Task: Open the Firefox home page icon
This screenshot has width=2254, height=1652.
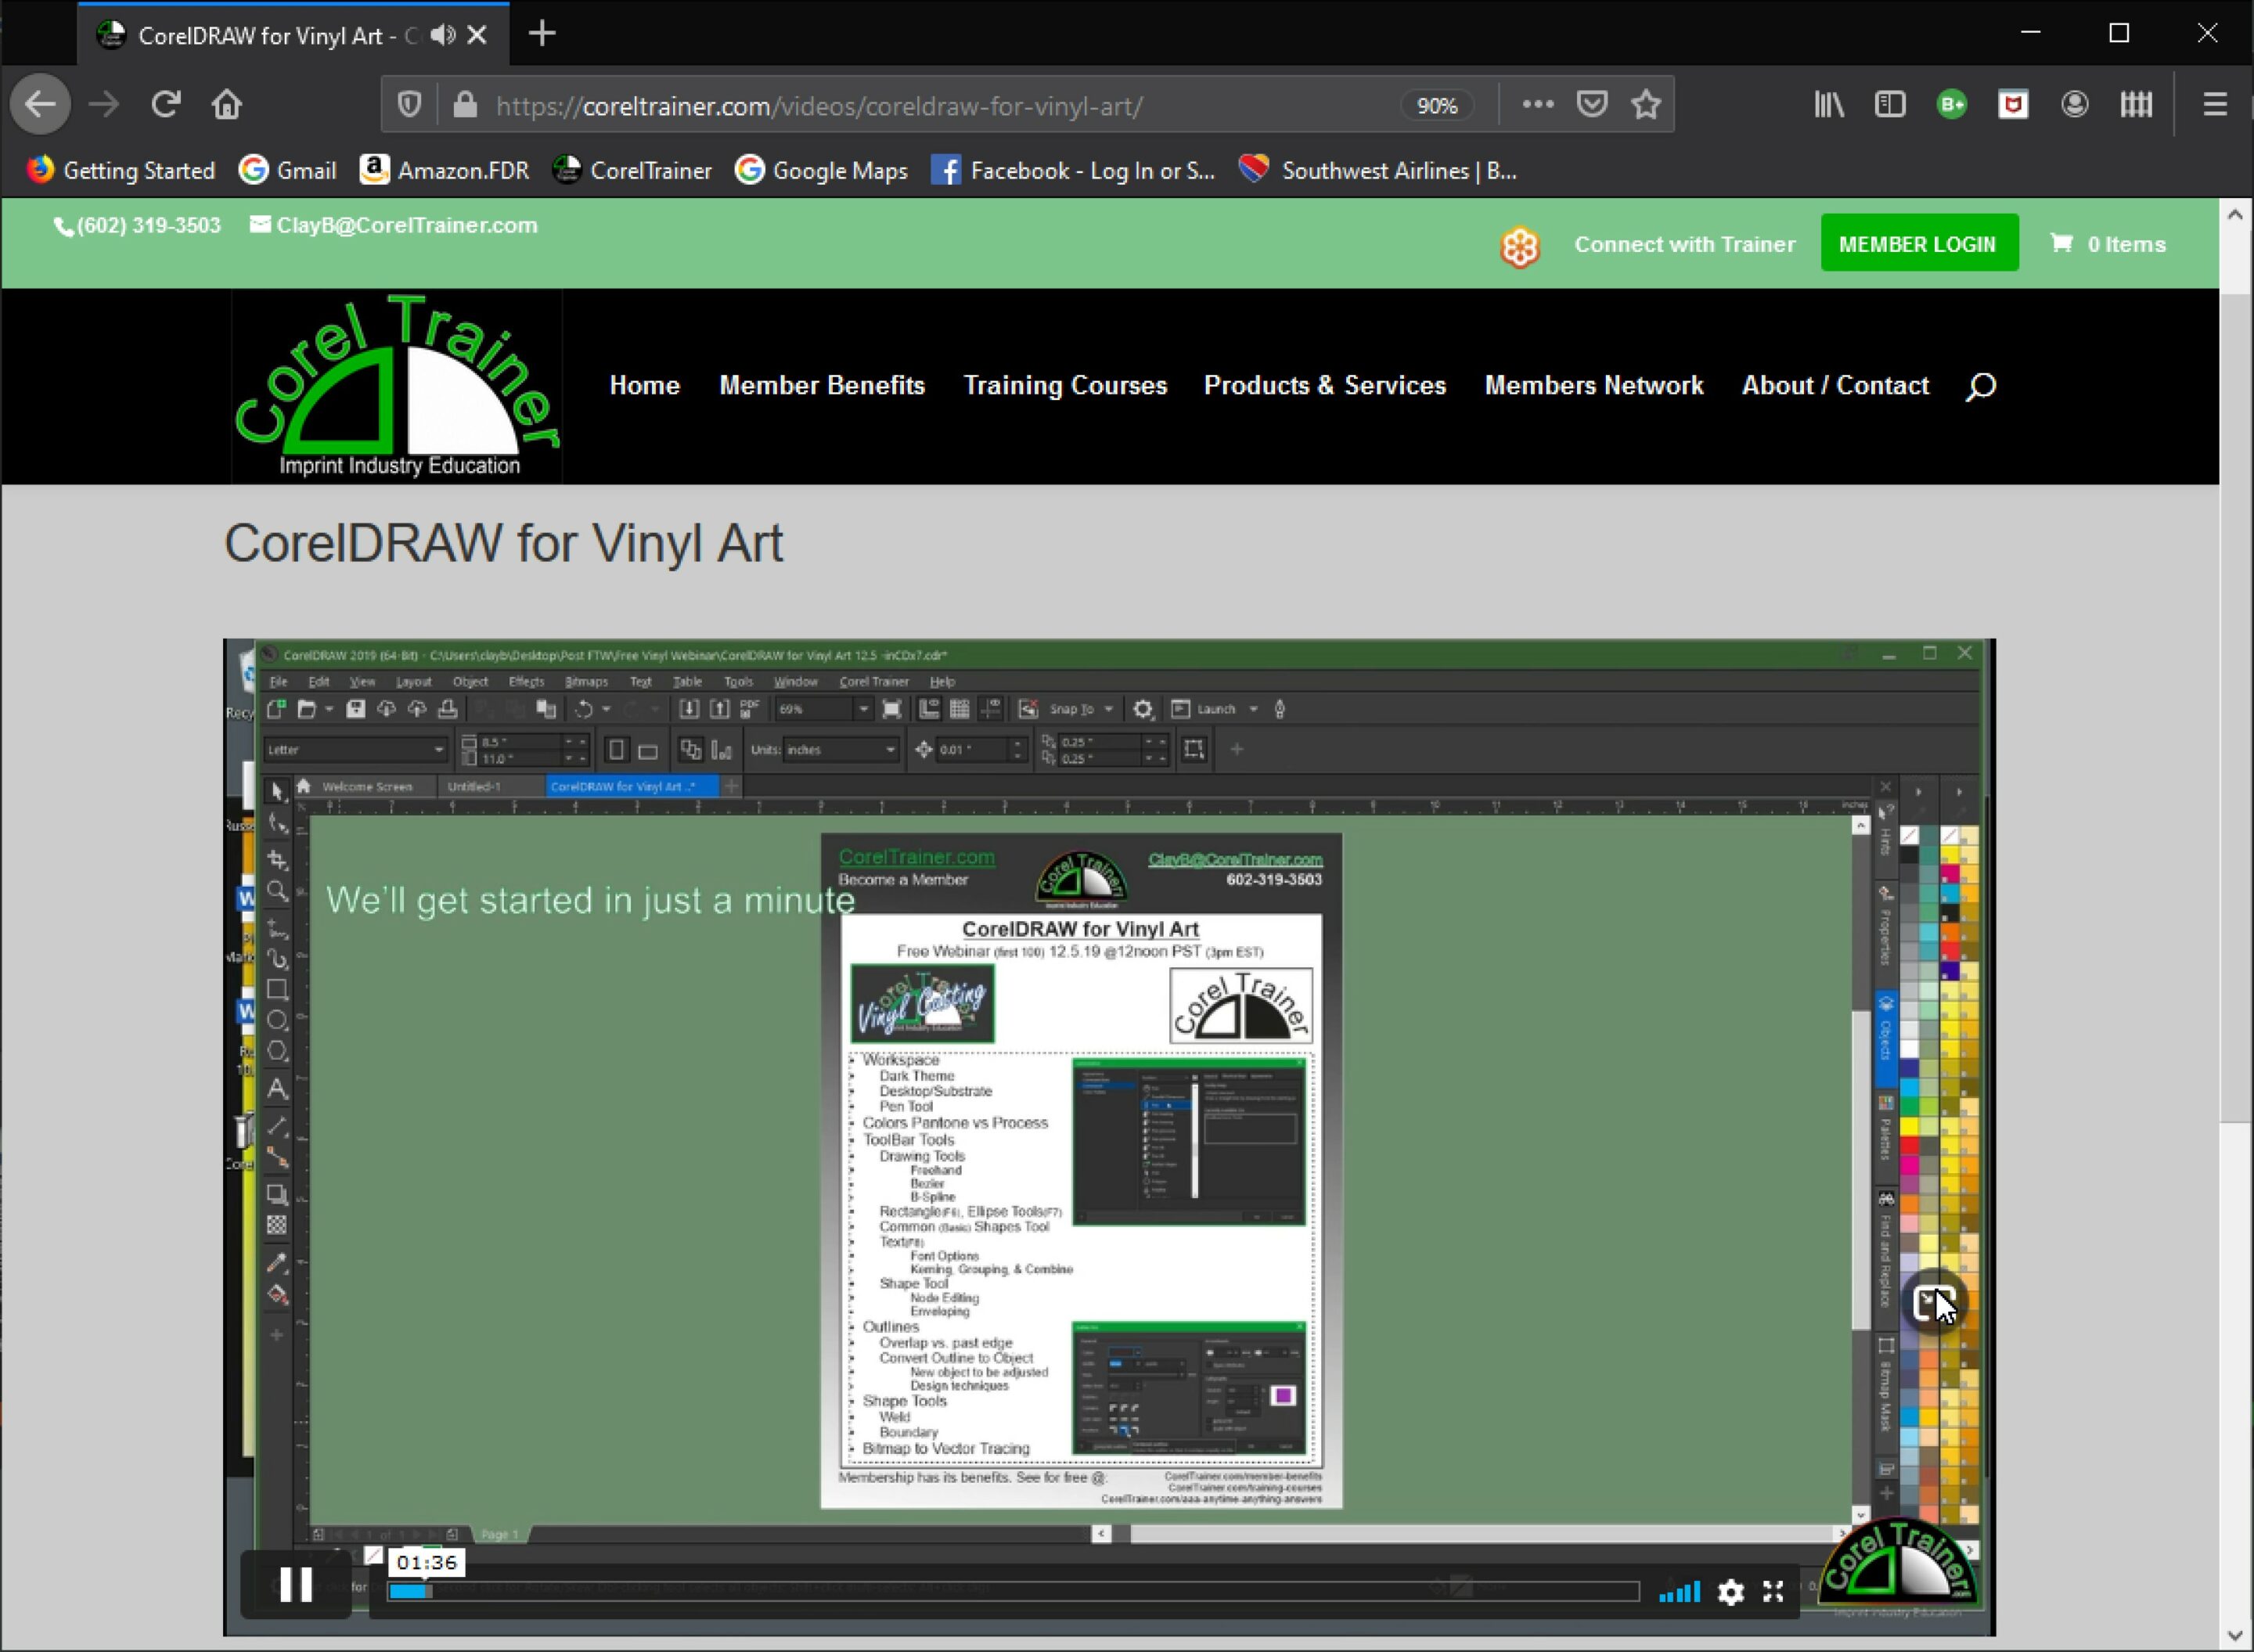Action: pos(227,104)
